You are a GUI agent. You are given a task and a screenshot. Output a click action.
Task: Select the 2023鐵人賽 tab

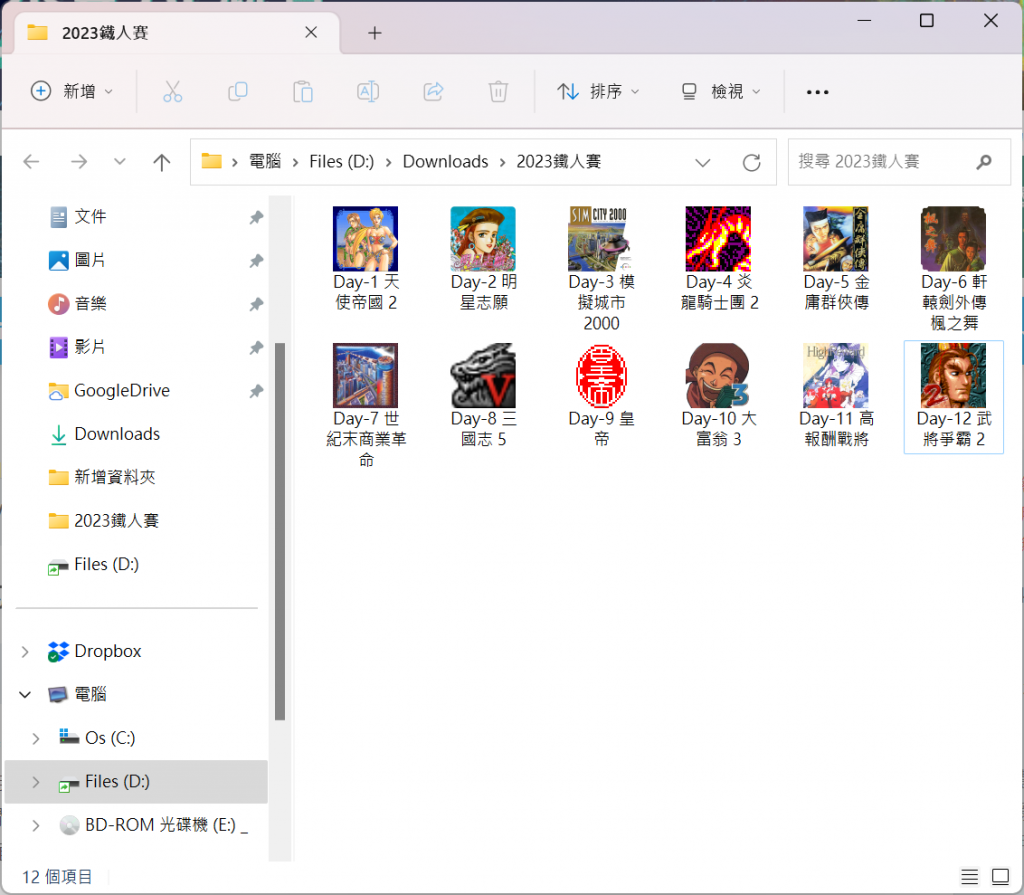click(x=177, y=33)
